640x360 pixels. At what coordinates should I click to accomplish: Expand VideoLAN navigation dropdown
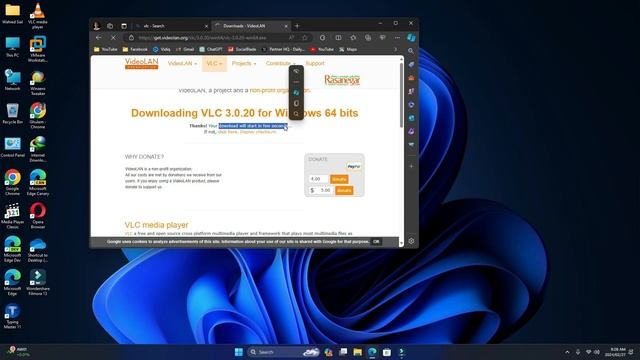[x=182, y=64]
